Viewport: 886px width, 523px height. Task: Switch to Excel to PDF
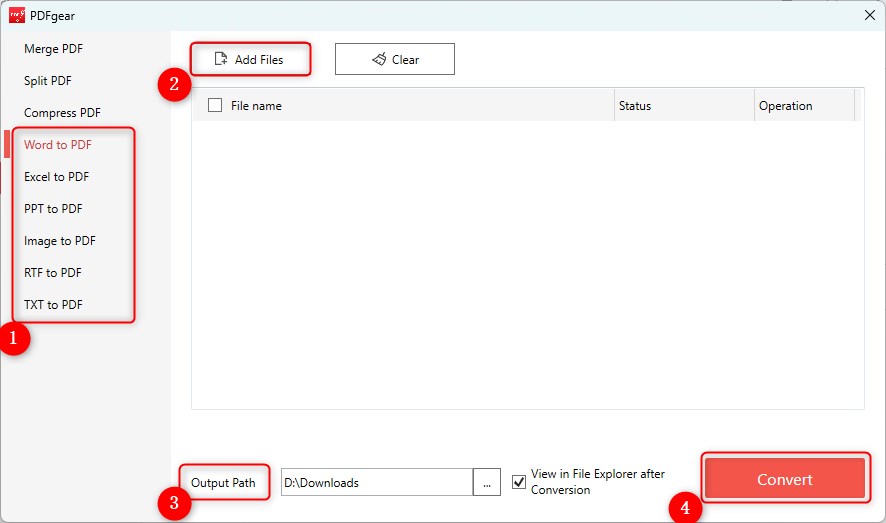click(56, 177)
